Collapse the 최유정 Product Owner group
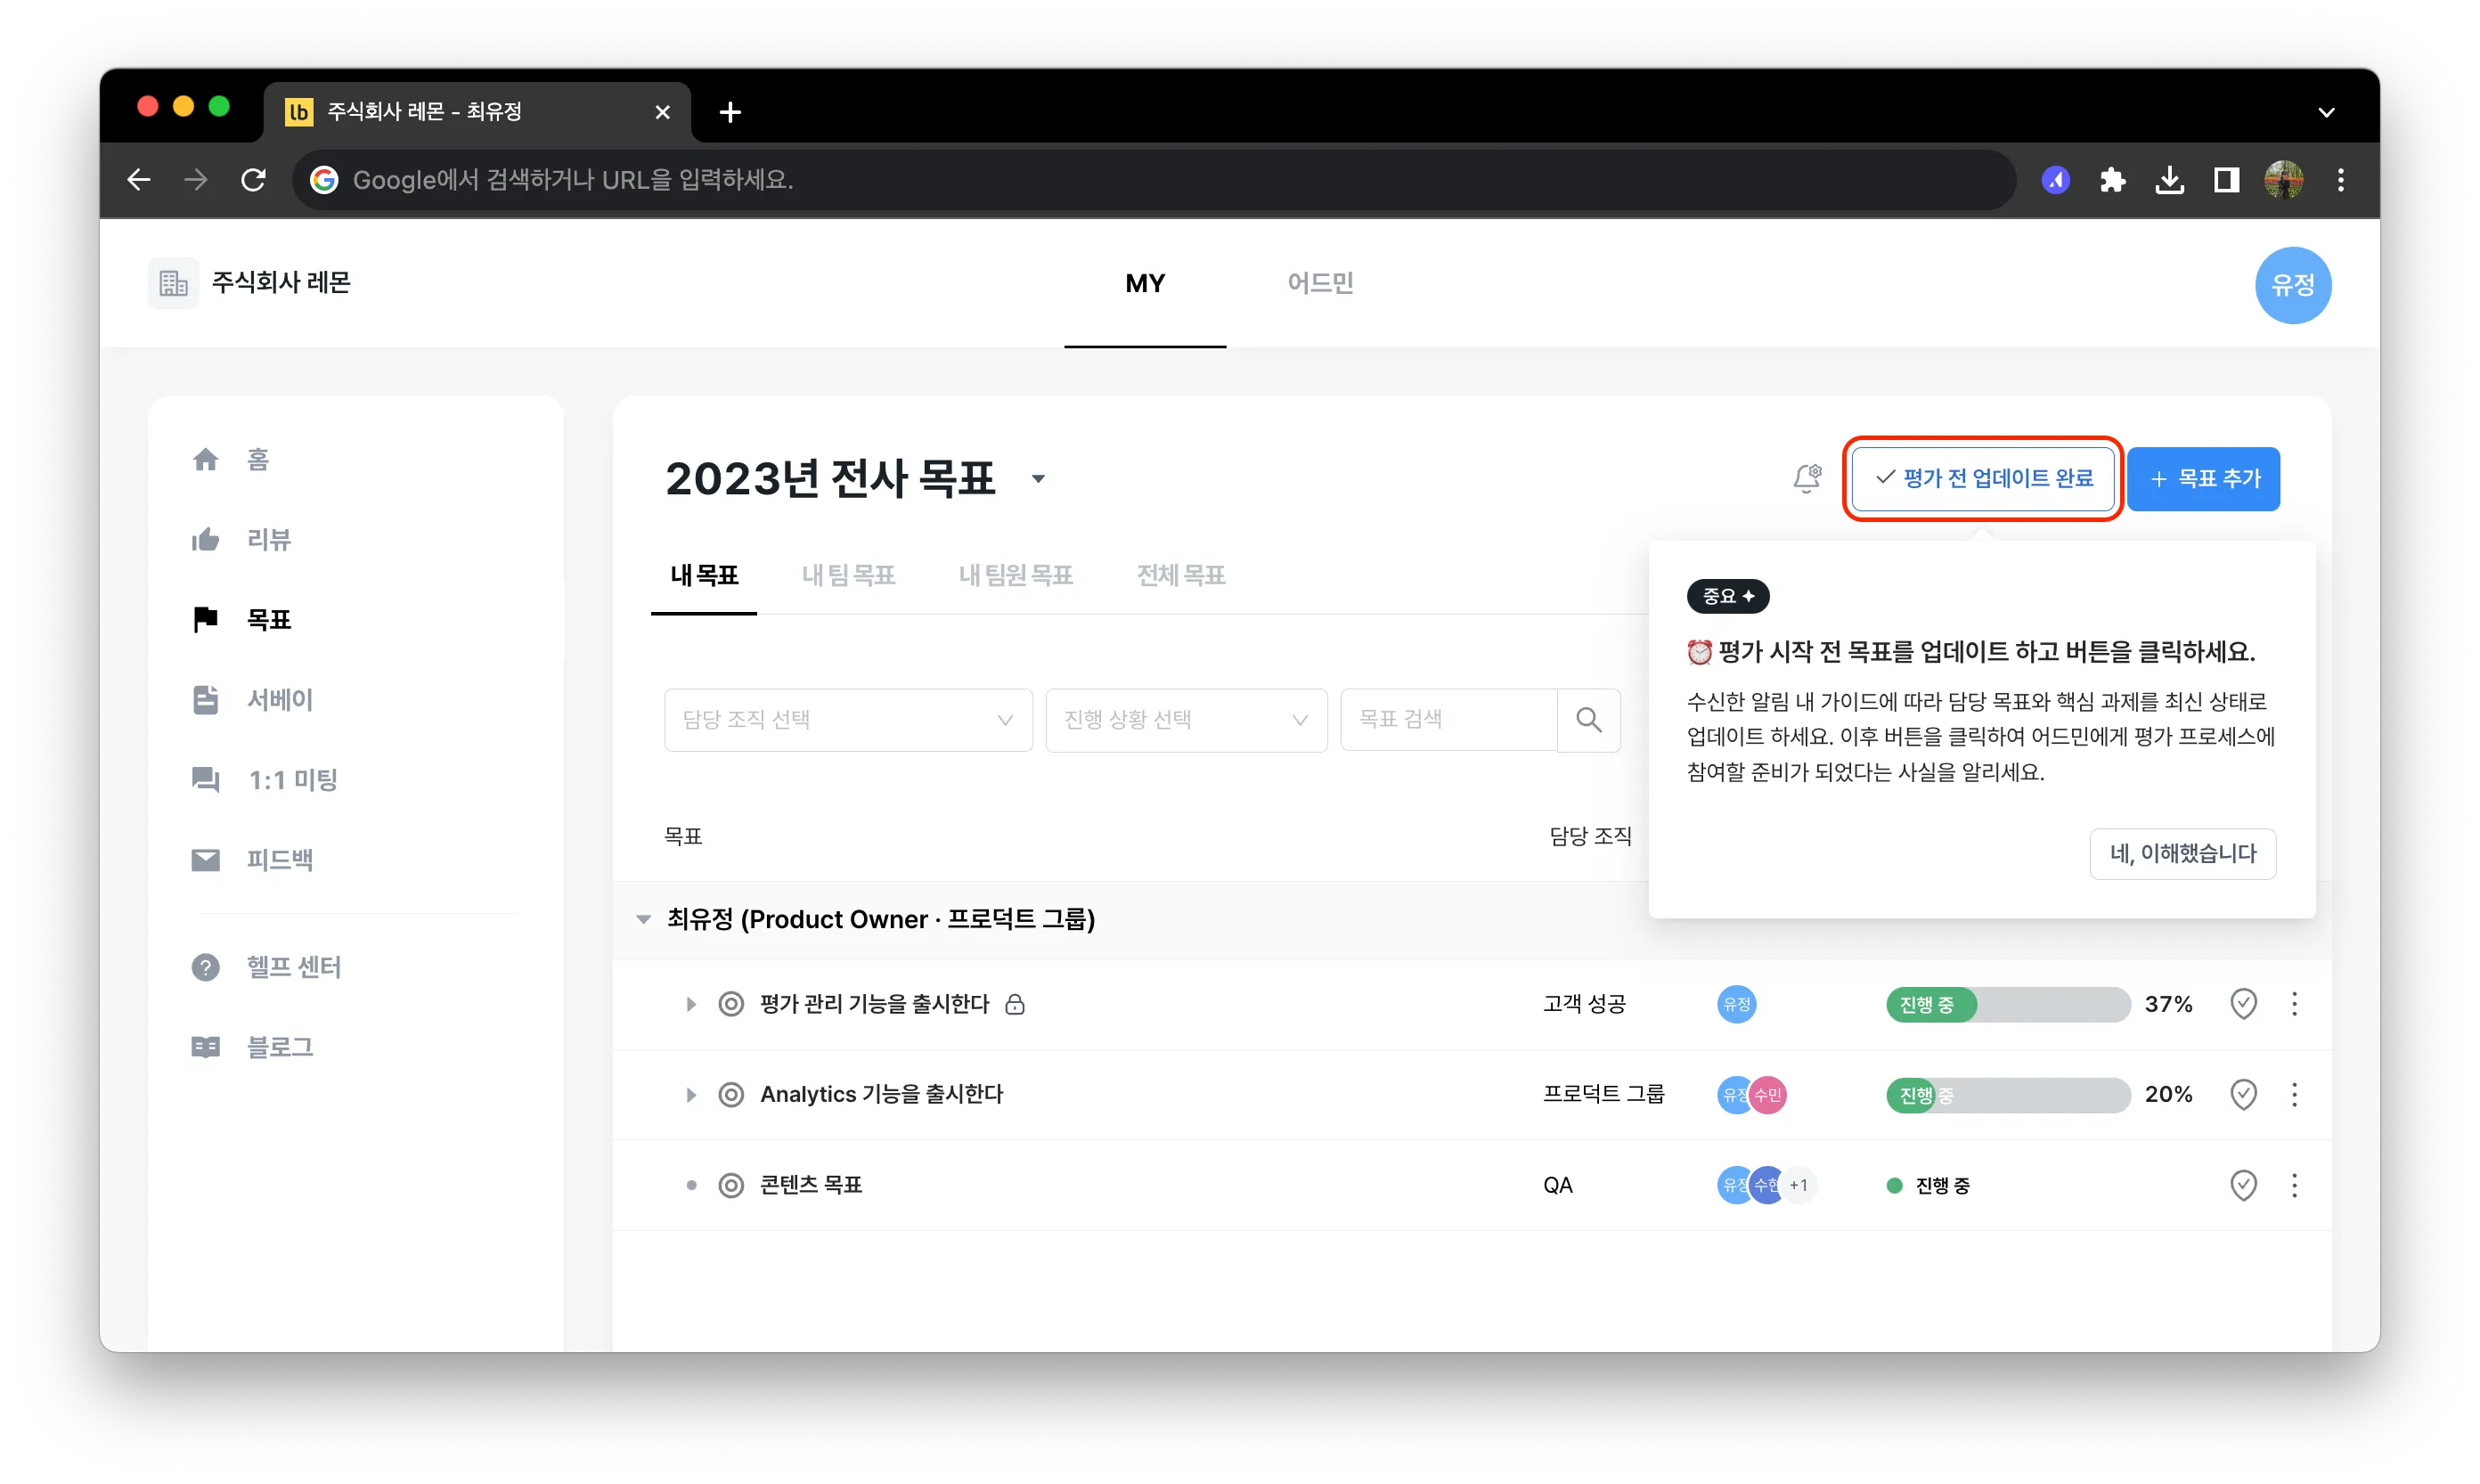The image size is (2480, 1484). (x=643, y=918)
